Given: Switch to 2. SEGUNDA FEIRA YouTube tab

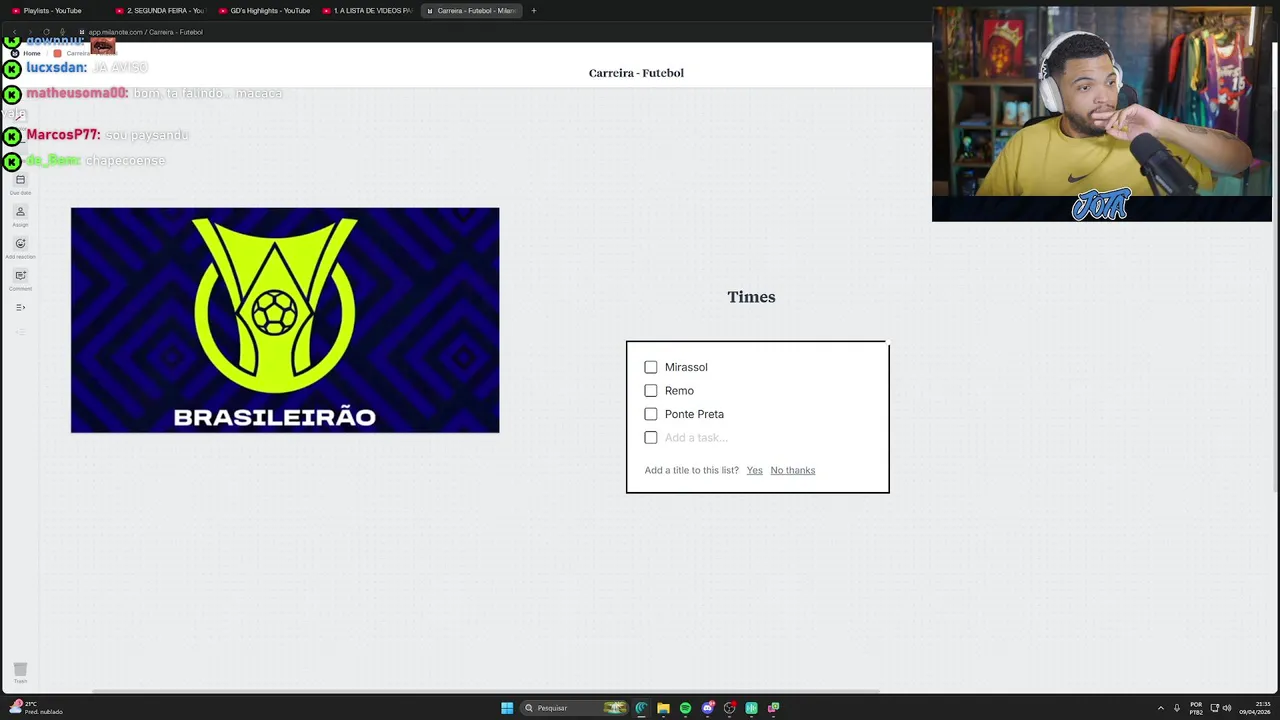Looking at the screenshot, I should 160,11.
